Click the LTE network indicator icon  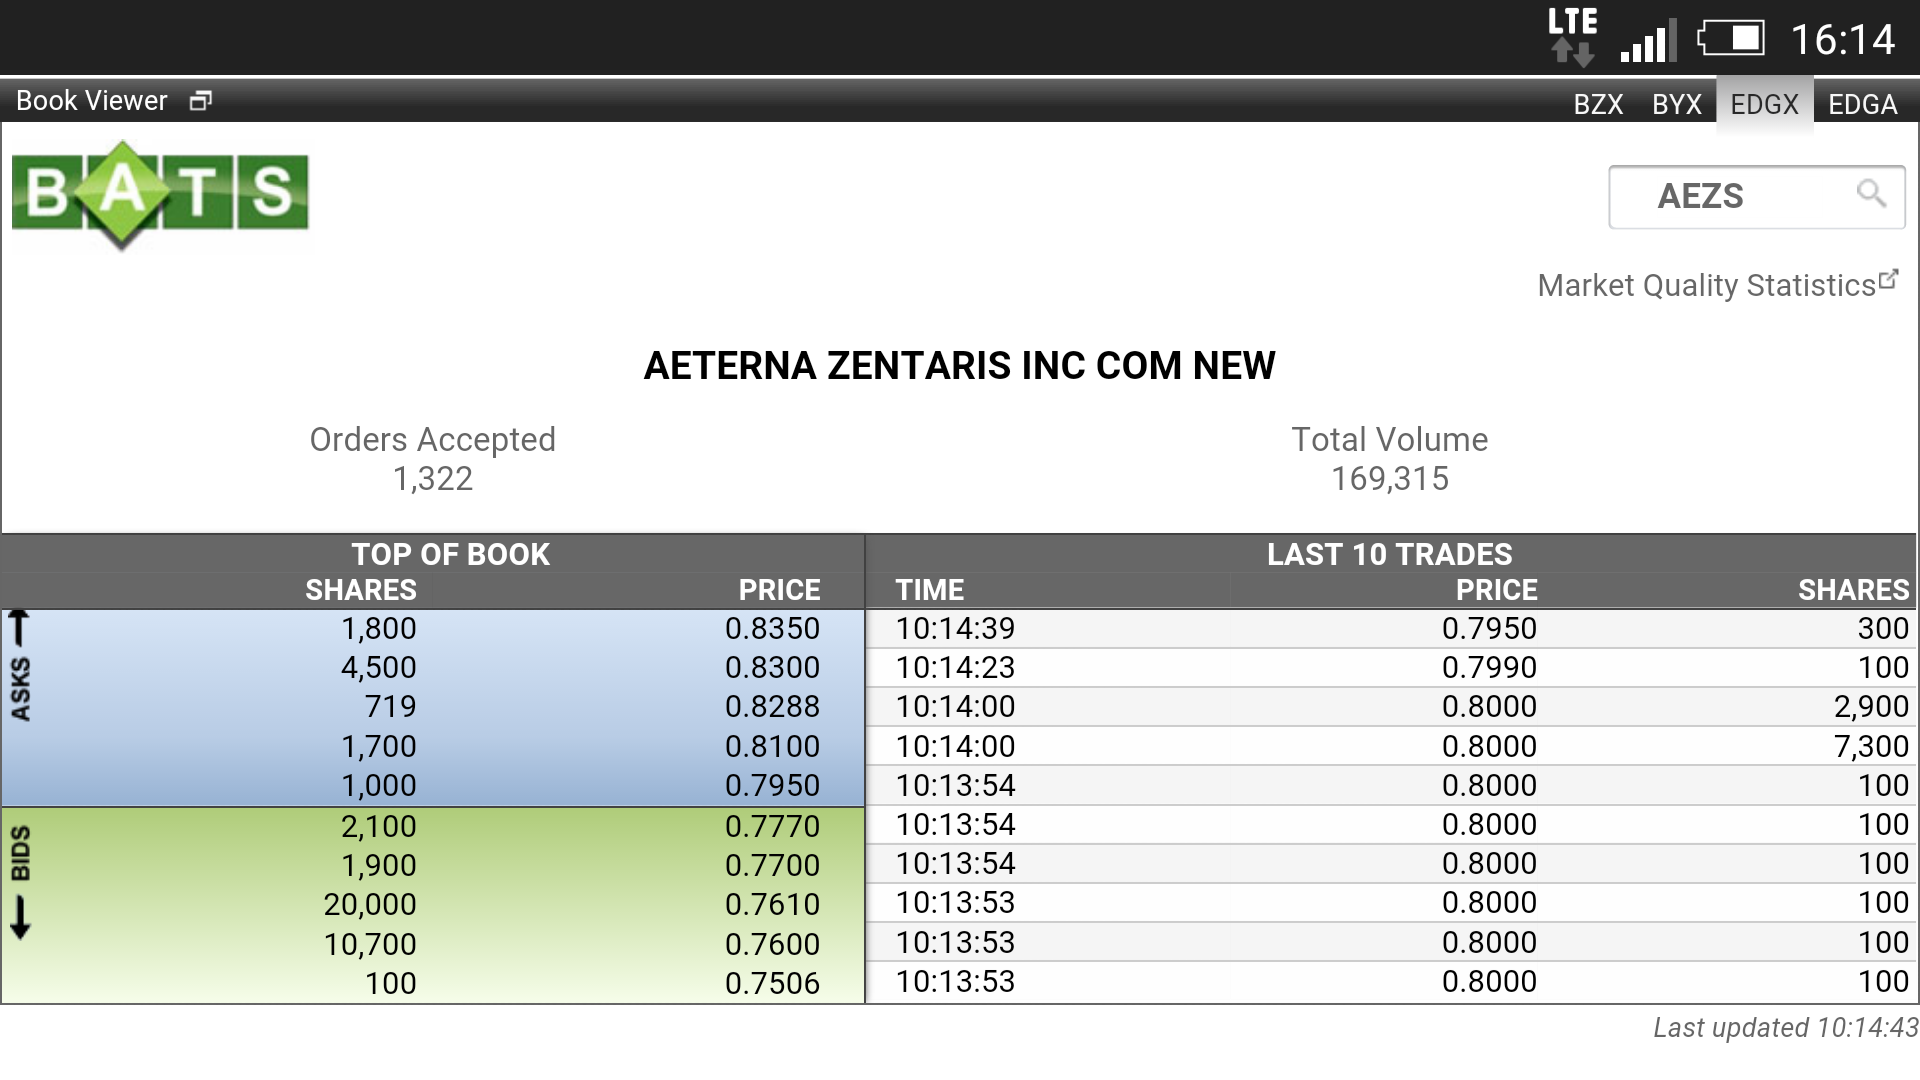click(1570, 35)
